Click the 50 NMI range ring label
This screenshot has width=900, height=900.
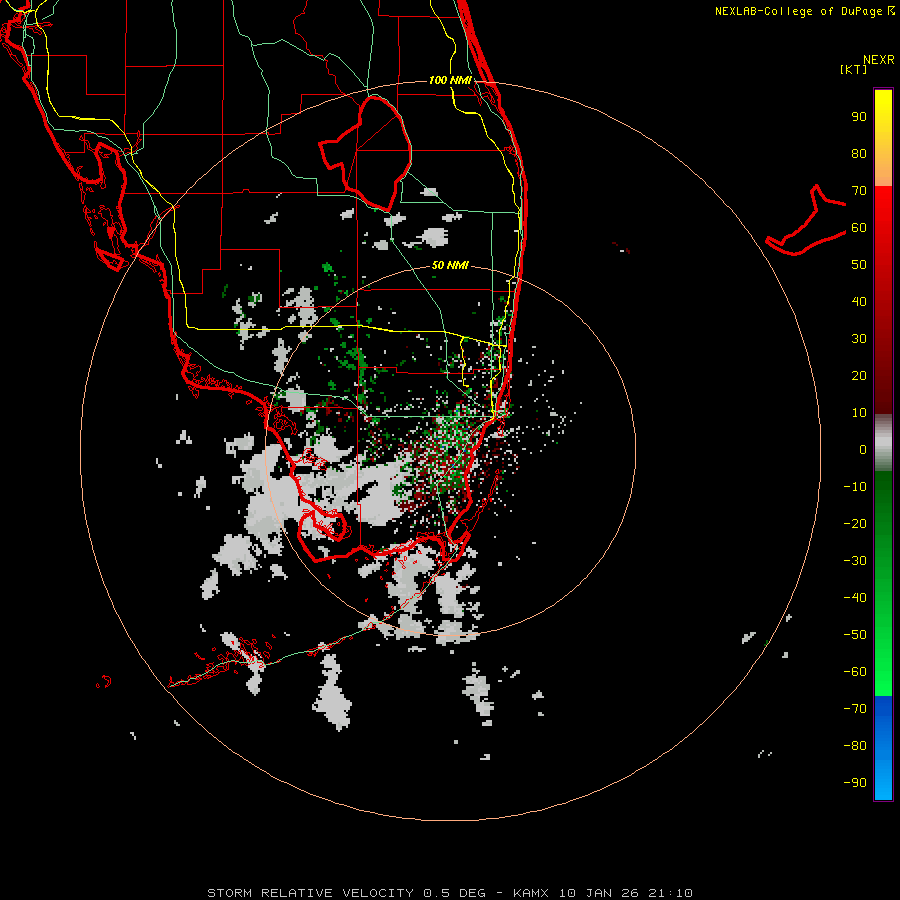point(450,265)
